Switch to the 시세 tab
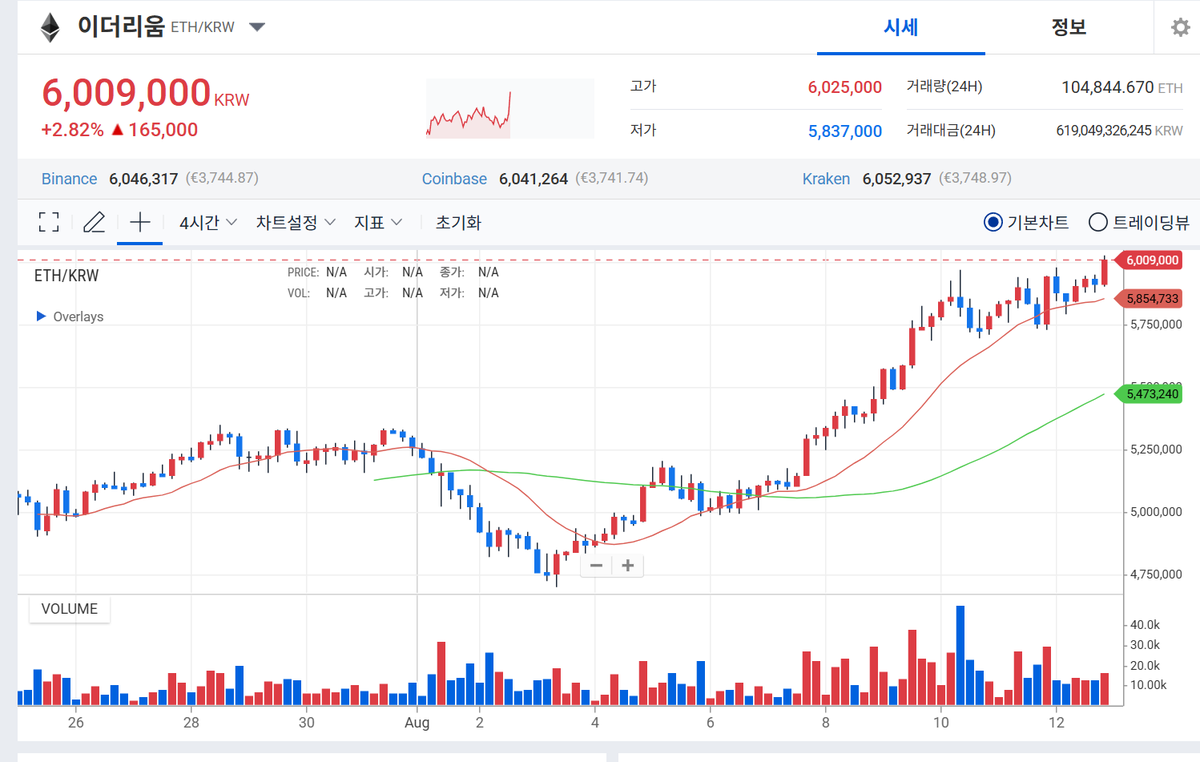The width and height of the screenshot is (1200, 762). (x=900, y=27)
